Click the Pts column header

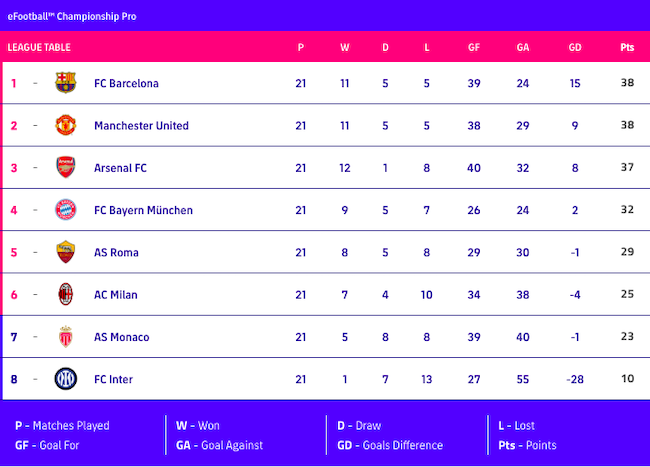627,47
